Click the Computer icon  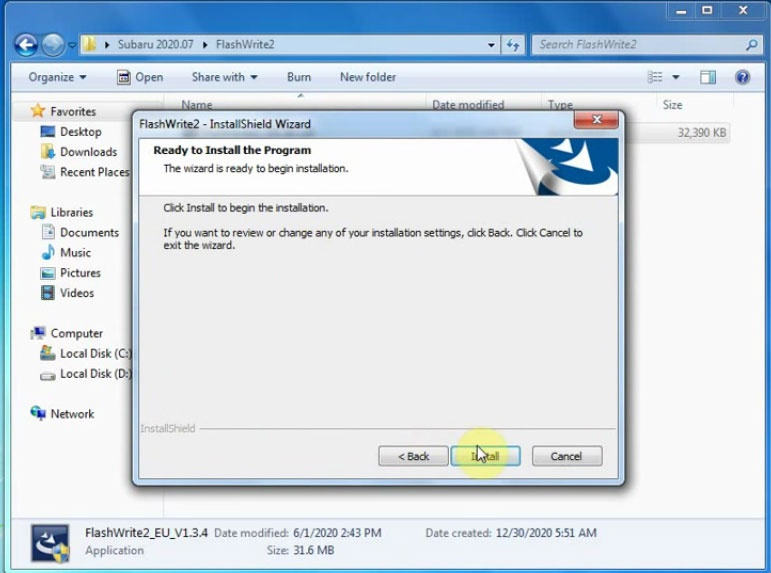(38, 333)
